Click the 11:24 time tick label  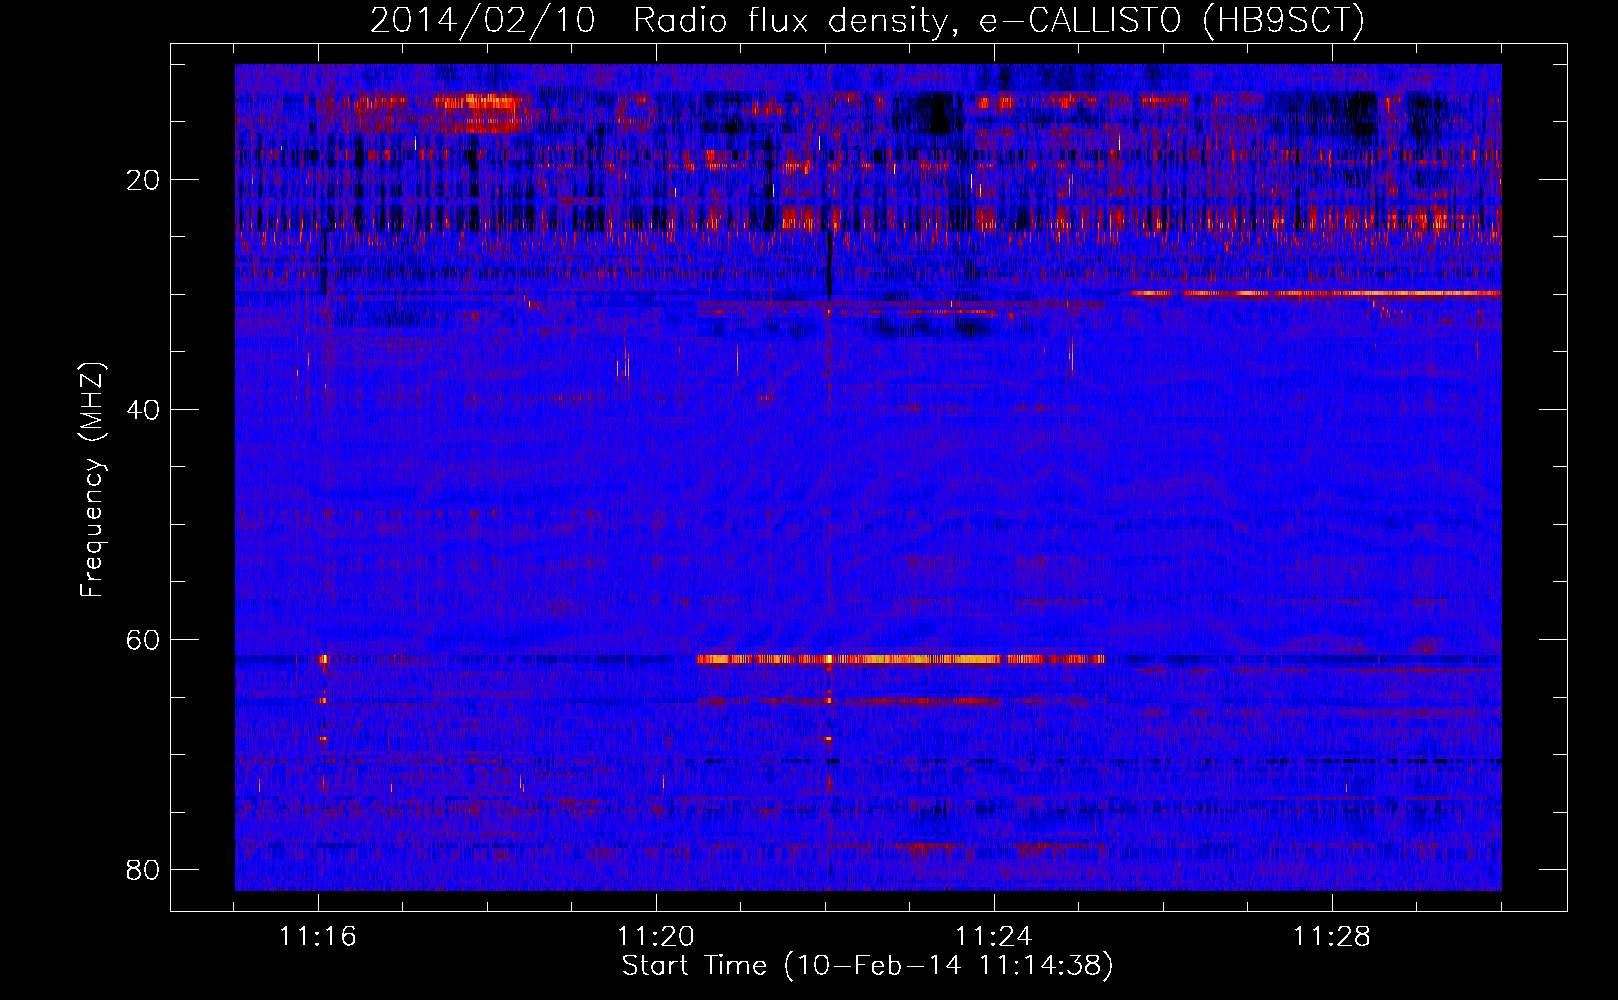(x=994, y=937)
